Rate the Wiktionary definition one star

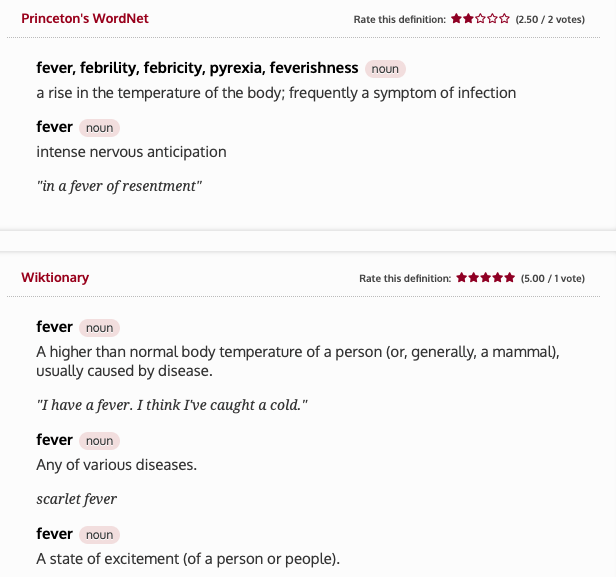(x=461, y=278)
